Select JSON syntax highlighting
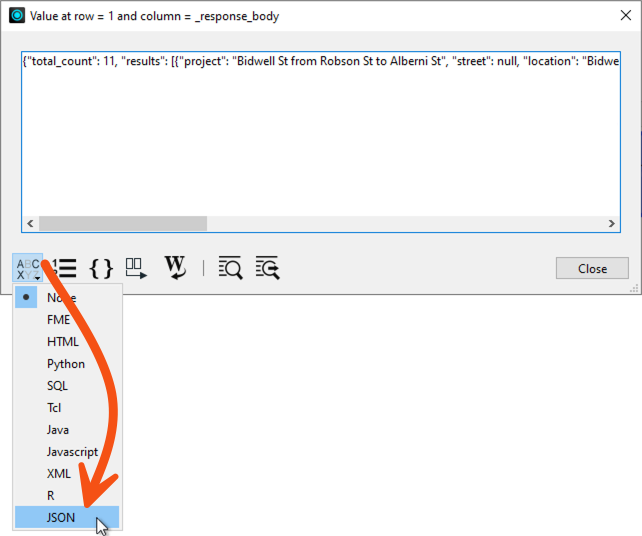The image size is (642, 536). coord(61,517)
